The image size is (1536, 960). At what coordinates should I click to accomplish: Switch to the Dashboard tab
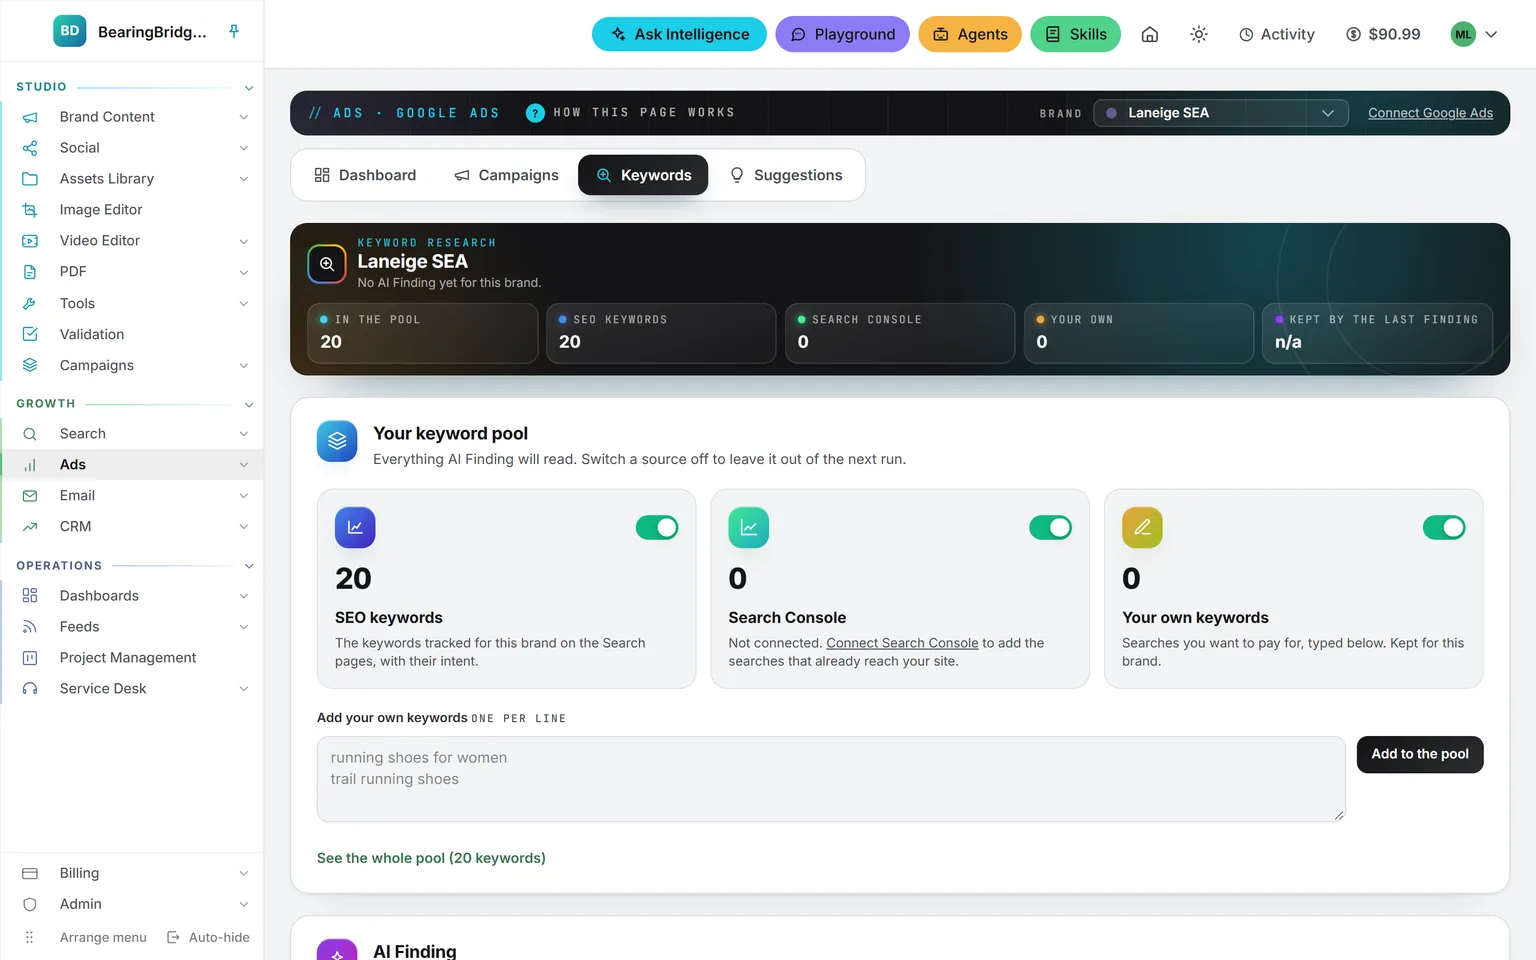click(365, 175)
